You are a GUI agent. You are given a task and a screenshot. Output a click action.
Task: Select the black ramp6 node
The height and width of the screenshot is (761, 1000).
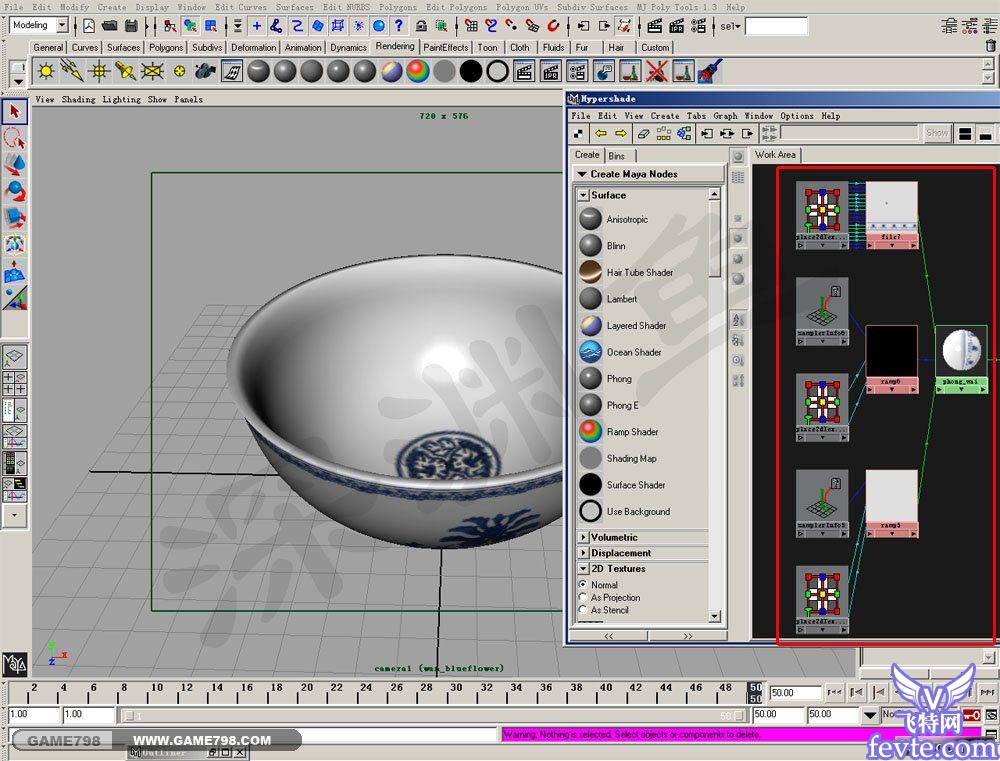(x=892, y=359)
